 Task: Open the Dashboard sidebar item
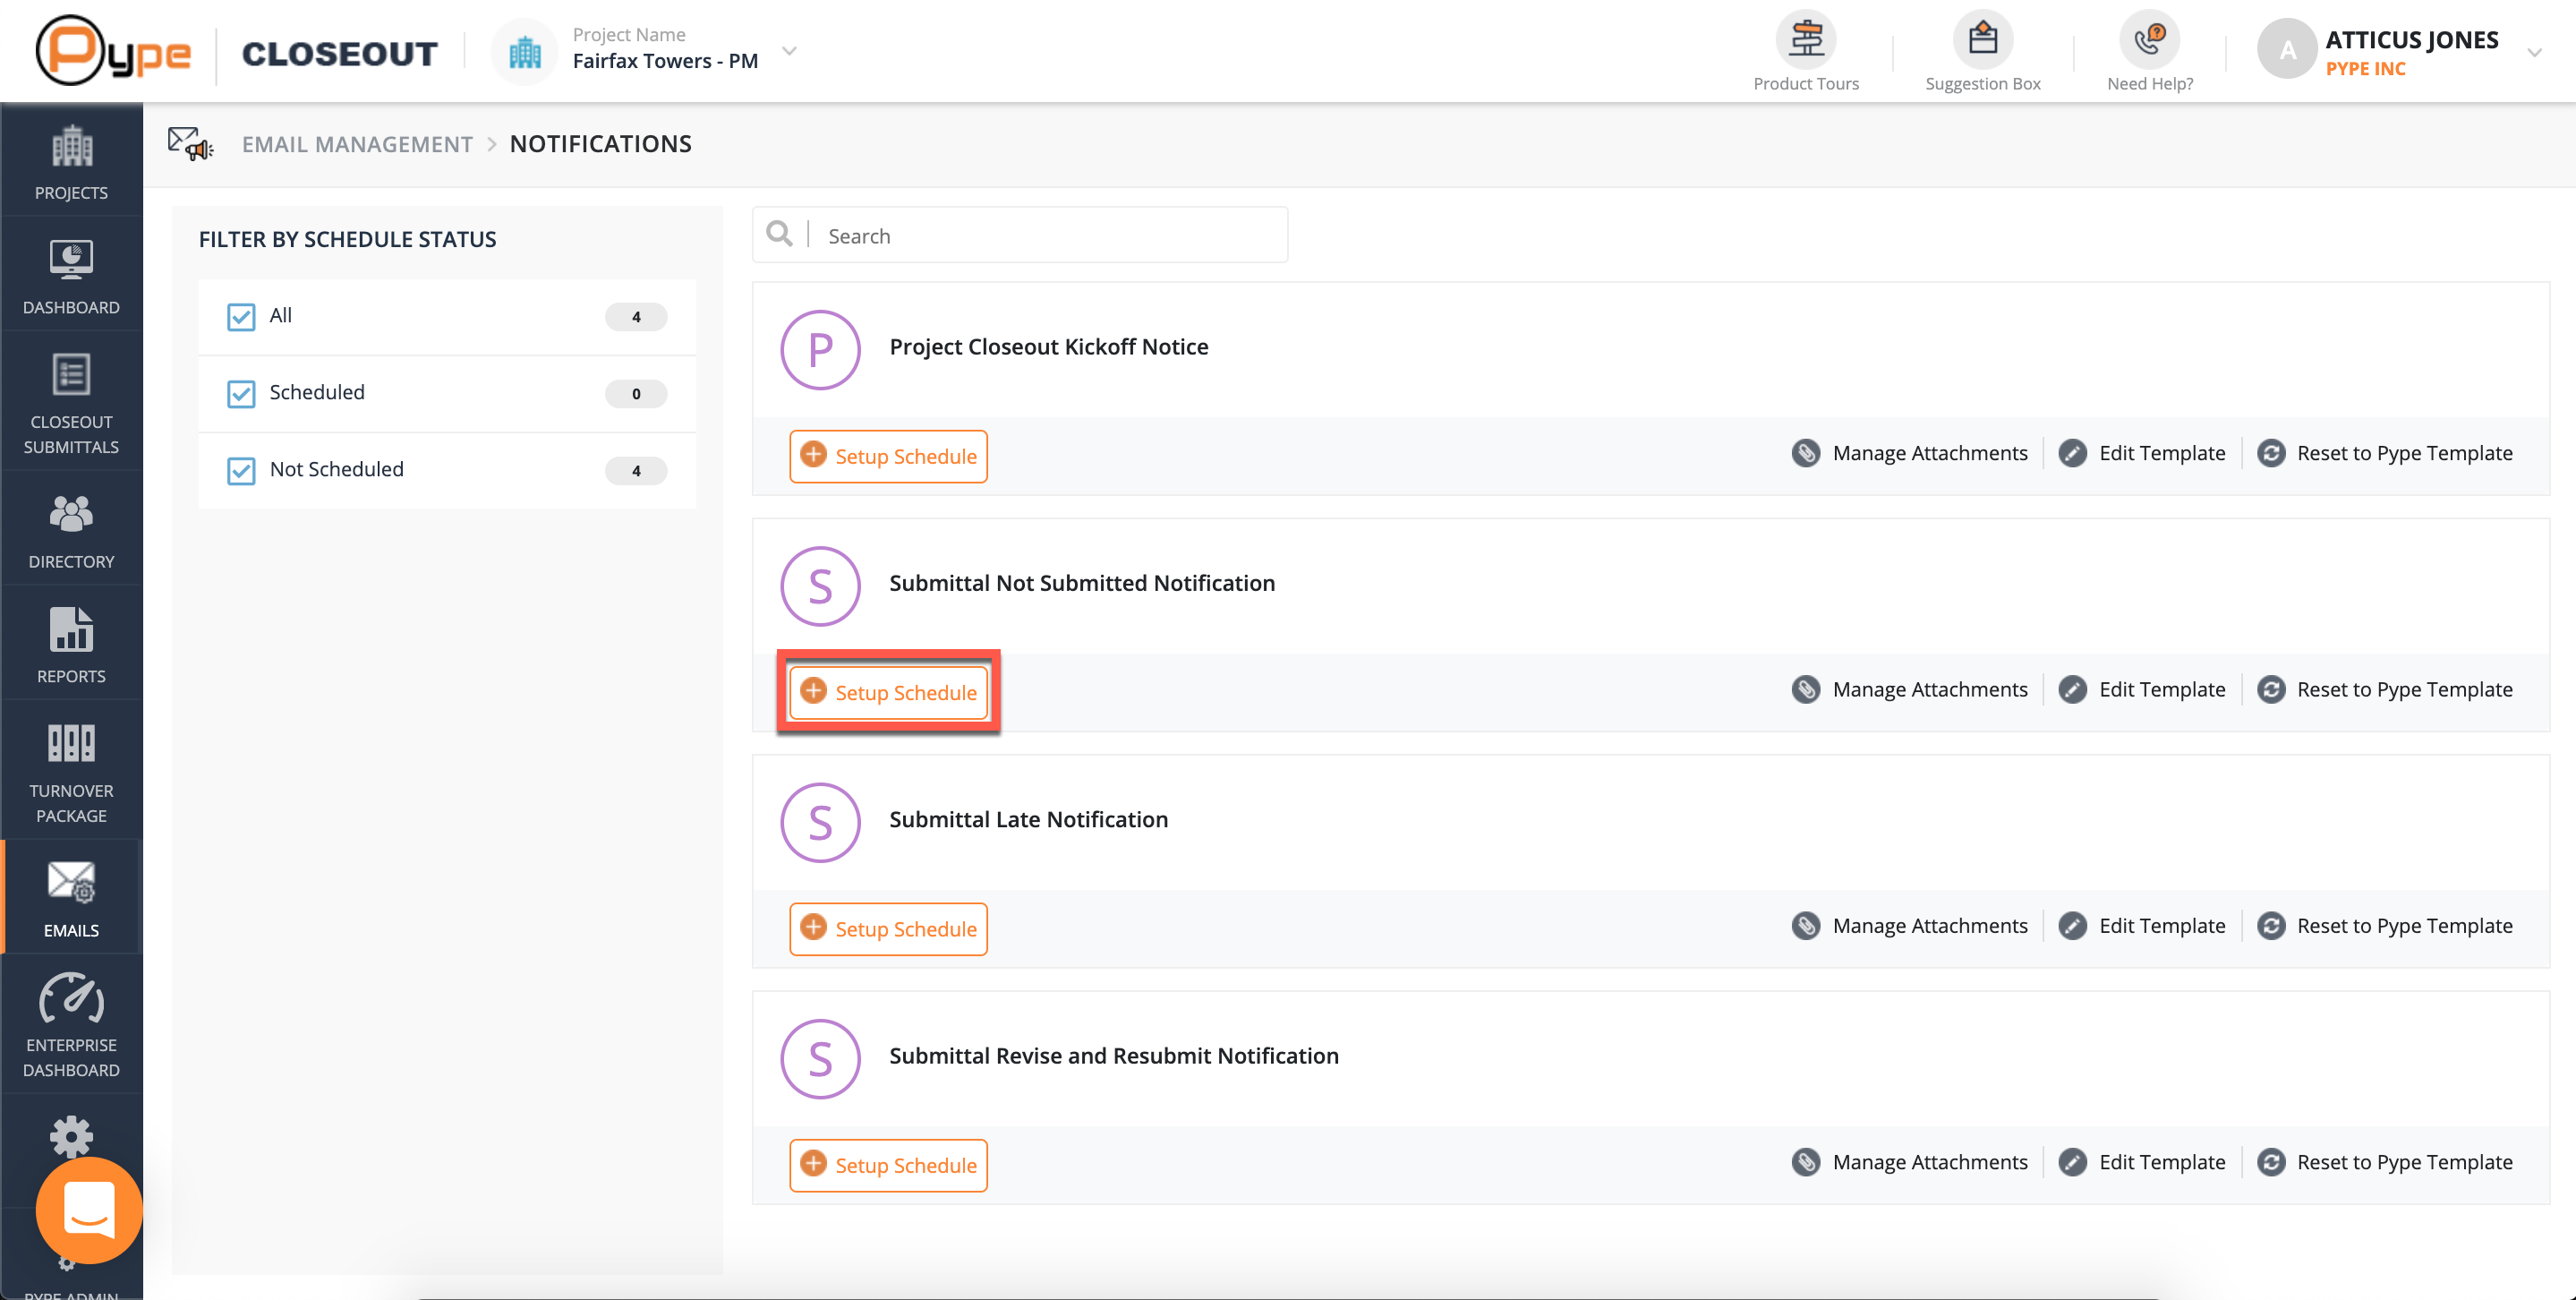(71, 277)
